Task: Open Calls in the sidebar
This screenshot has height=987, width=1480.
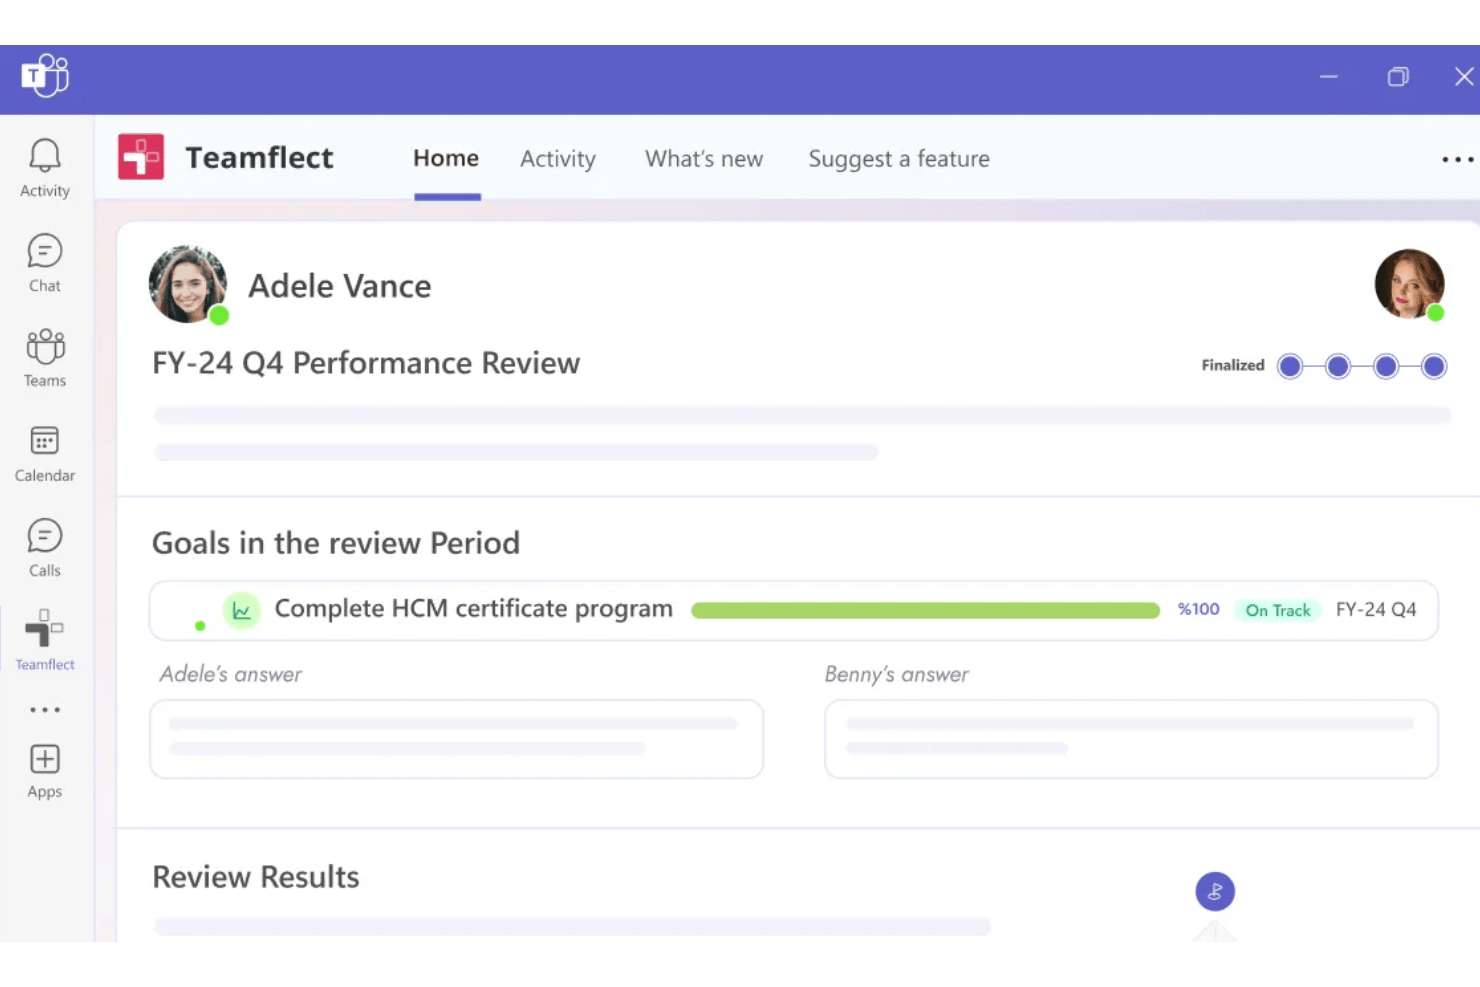Action: click(45, 548)
